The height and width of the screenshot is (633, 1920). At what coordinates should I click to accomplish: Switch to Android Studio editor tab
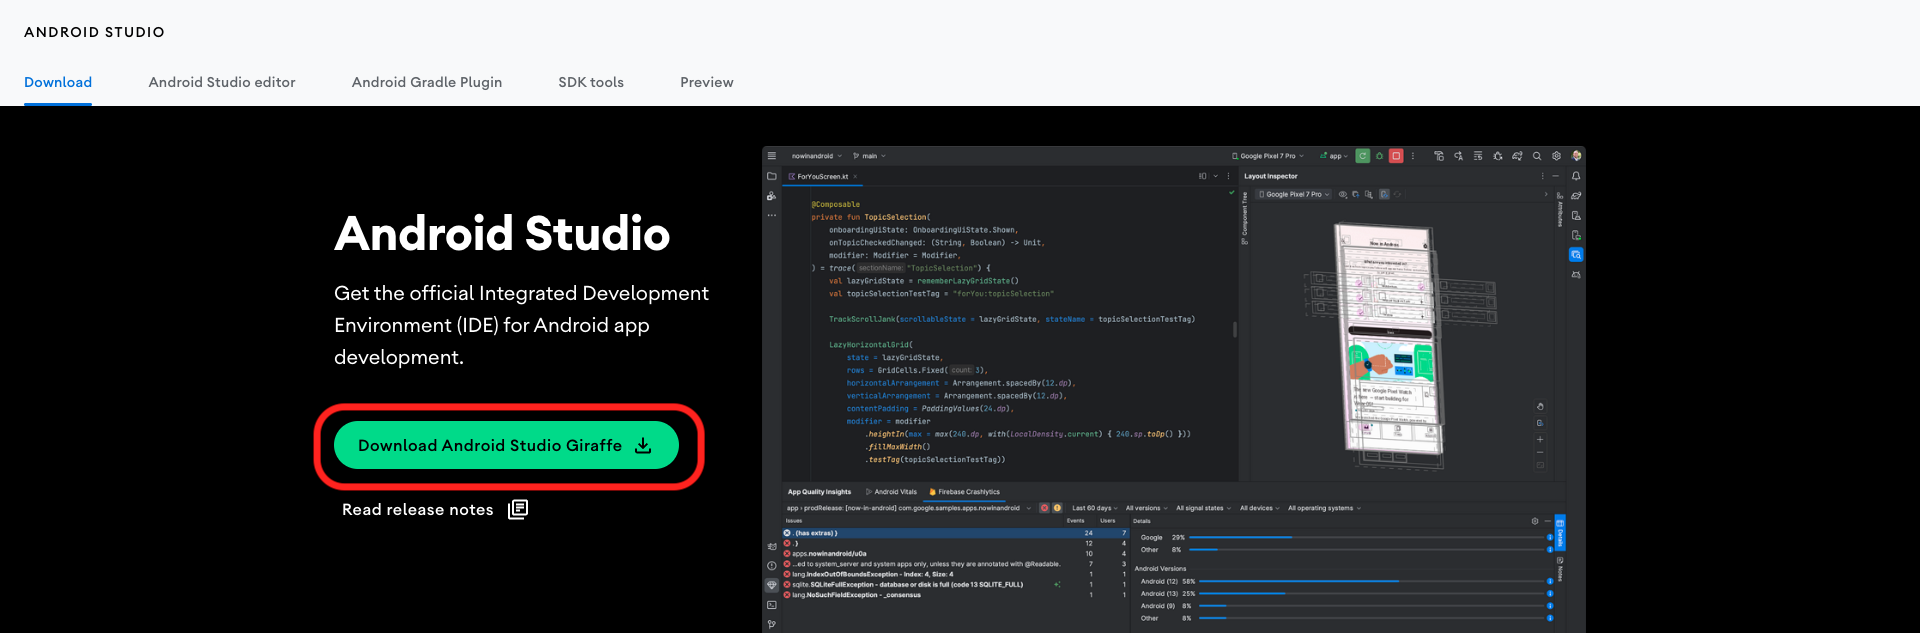(222, 82)
